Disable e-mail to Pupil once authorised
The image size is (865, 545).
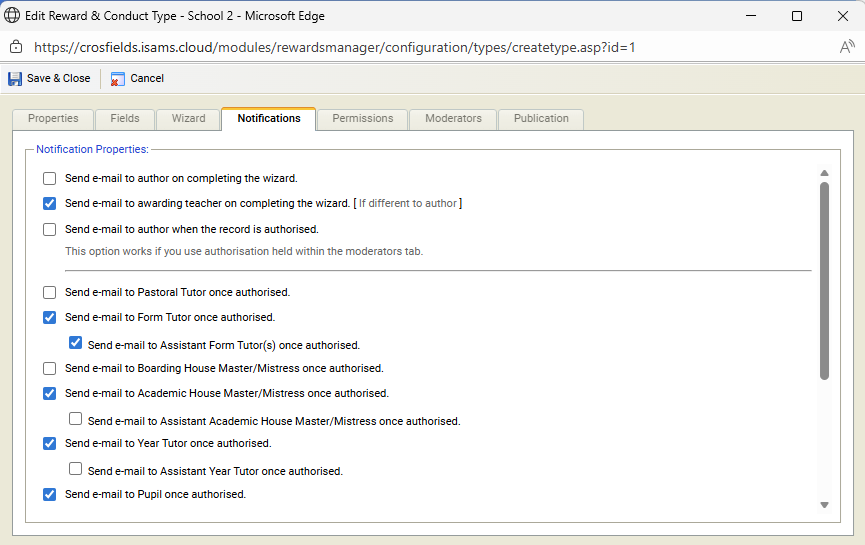coord(49,494)
